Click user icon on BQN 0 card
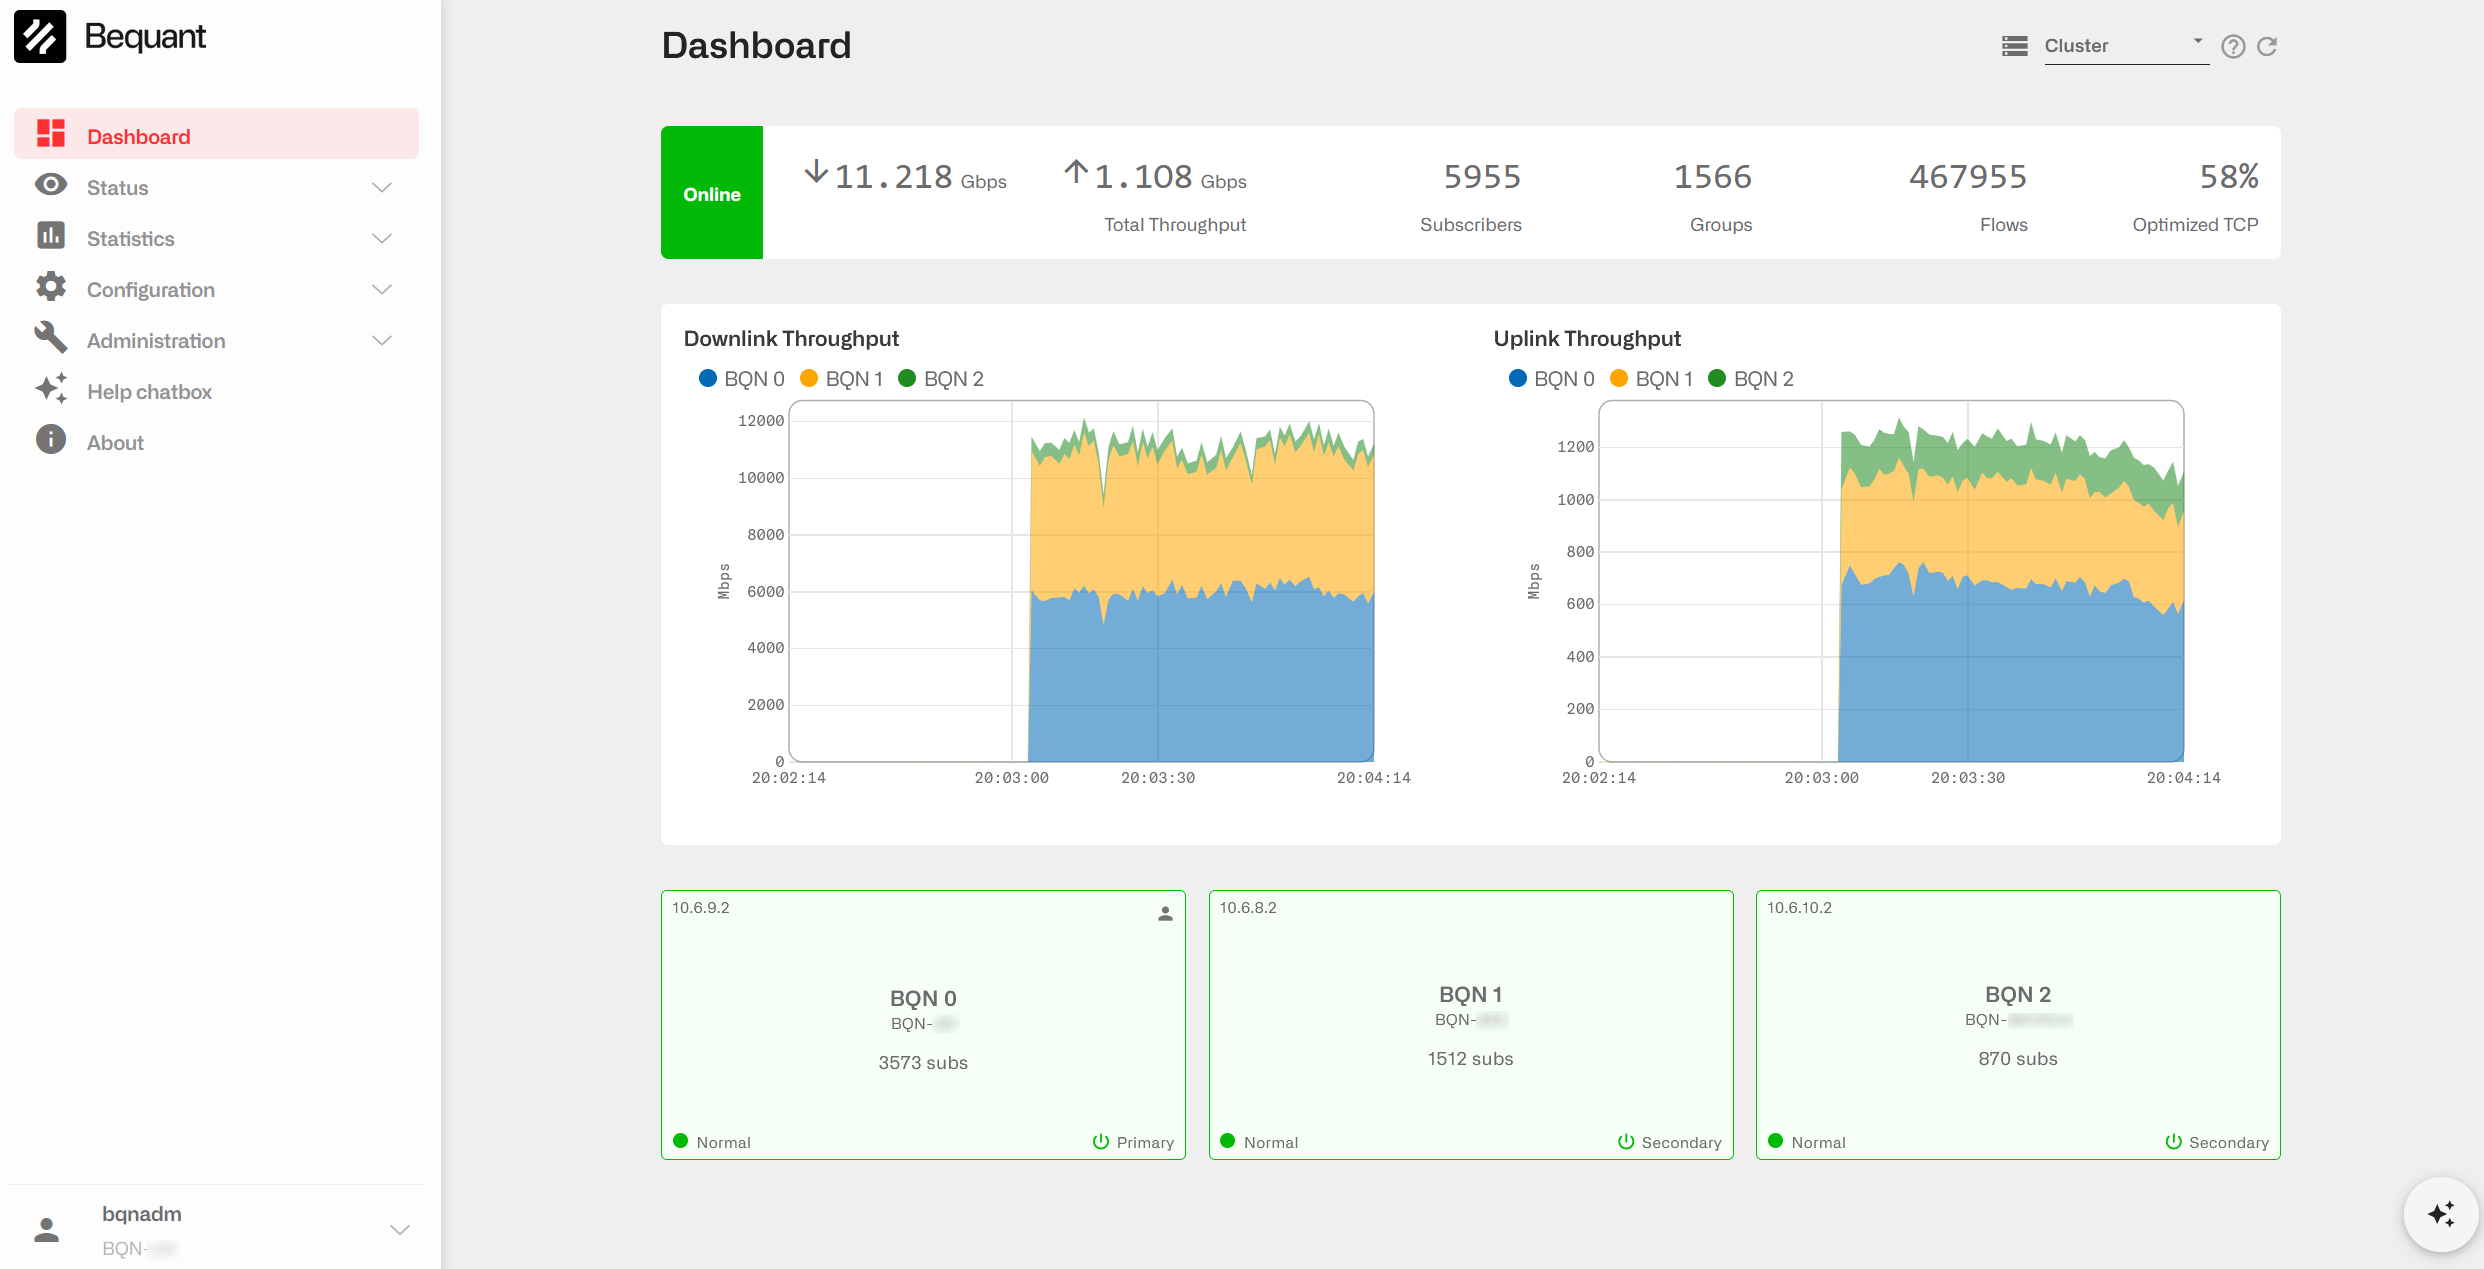 click(1165, 913)
